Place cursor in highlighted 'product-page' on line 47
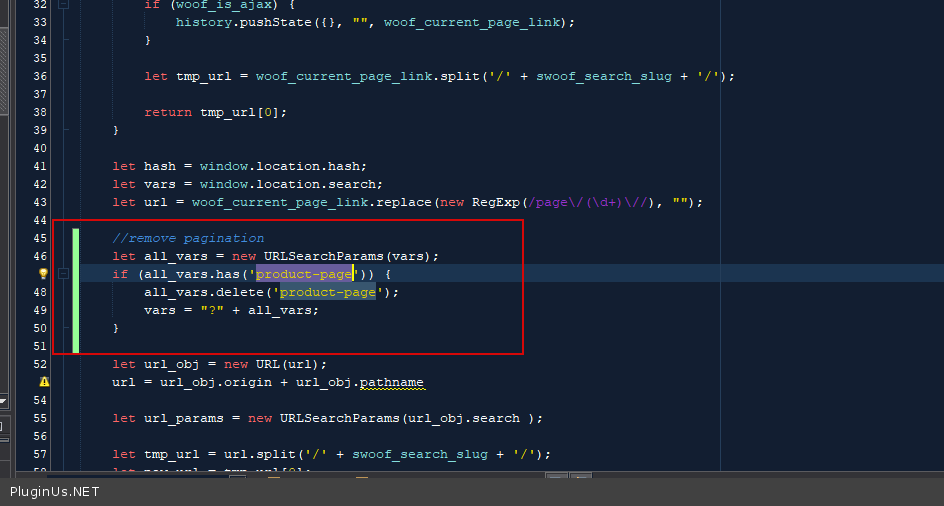 (304, 274)
